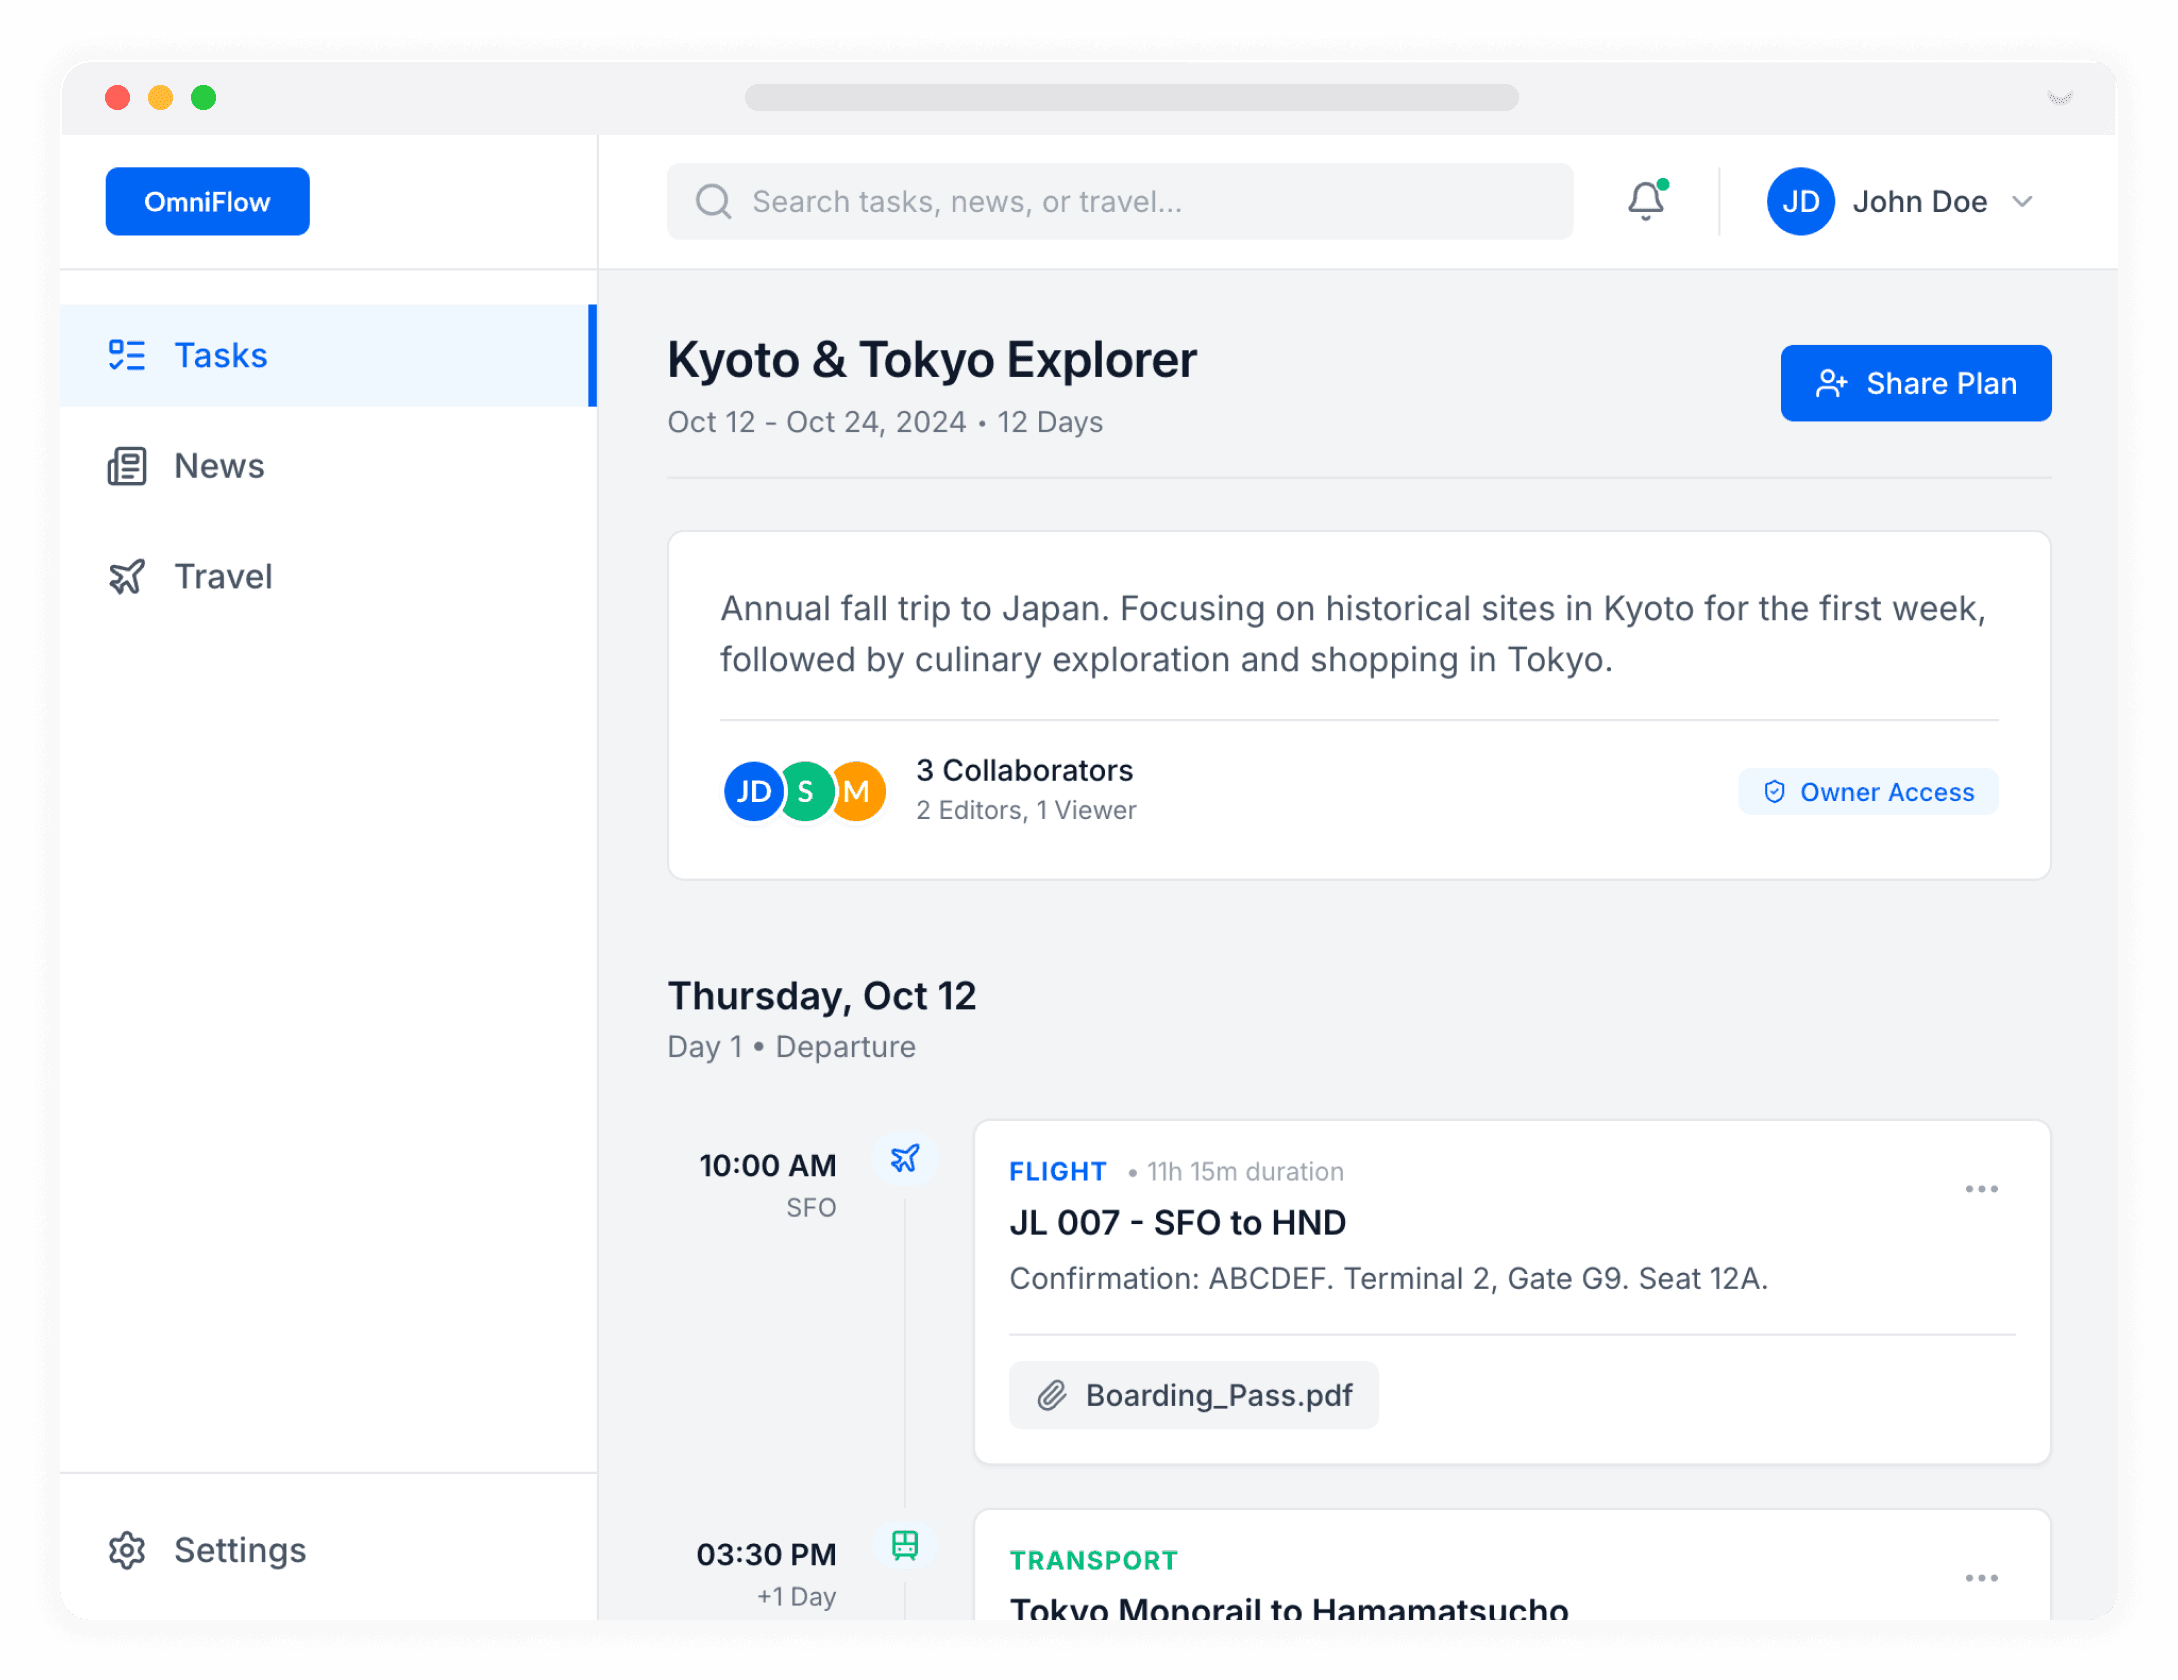Go to News in sidebar
The width and height of the screenshot is (2178, 1680).
(218, 466)
